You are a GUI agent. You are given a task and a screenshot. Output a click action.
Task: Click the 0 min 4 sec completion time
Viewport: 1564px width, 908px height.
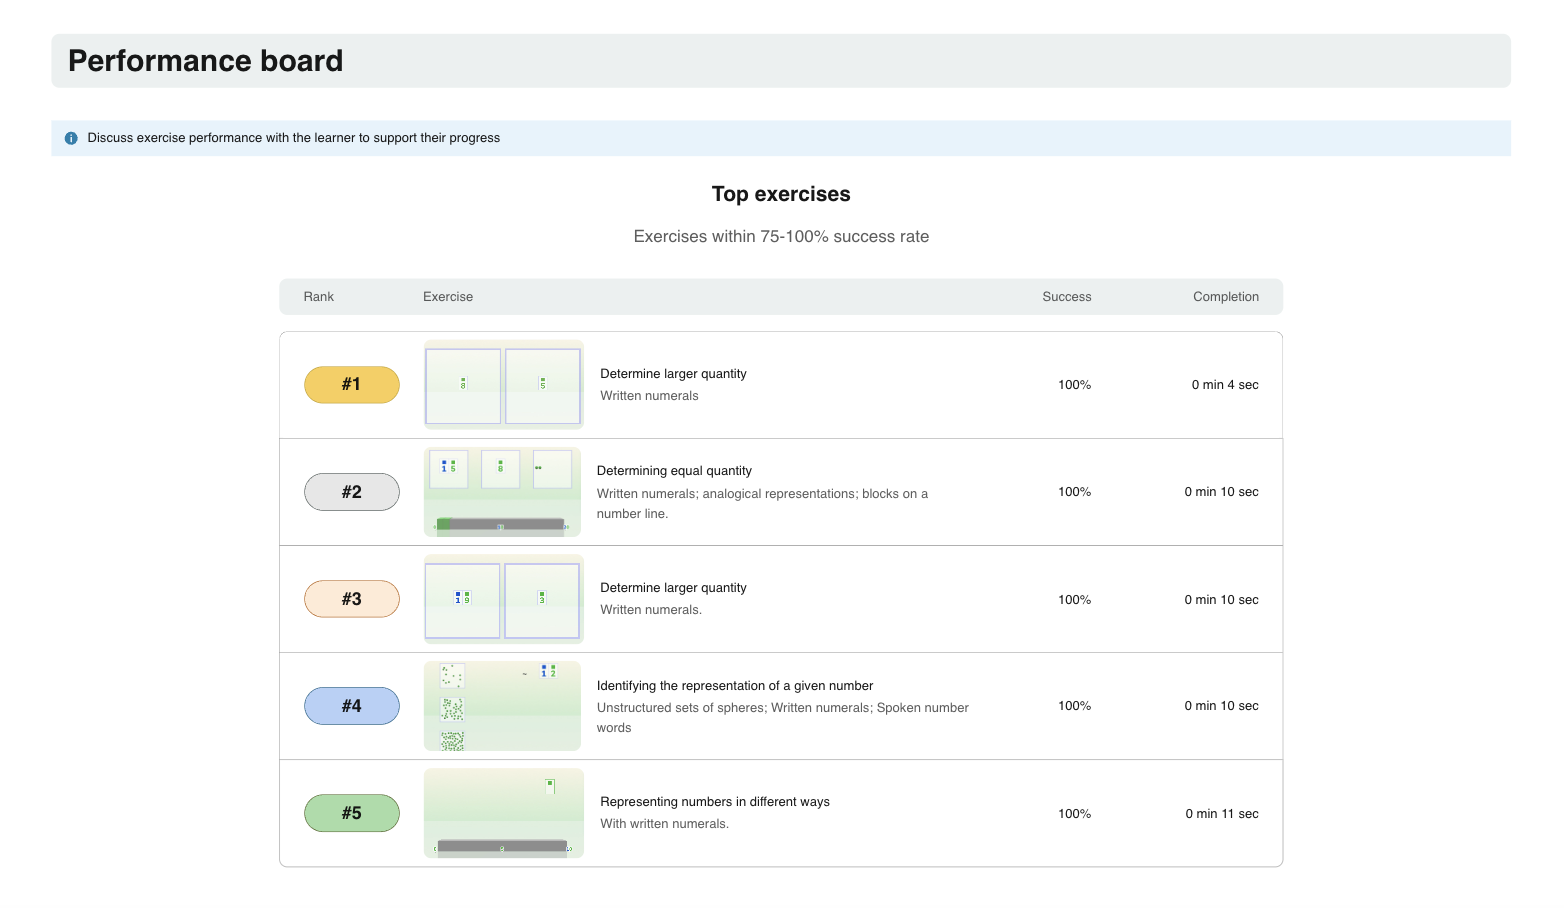(x=1224, y=385)
